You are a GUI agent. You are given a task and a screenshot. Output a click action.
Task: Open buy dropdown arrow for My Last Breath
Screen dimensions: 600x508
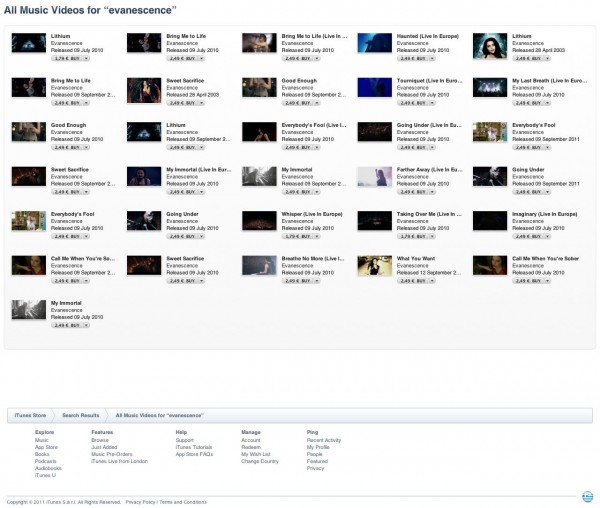(x=548, y=103)
